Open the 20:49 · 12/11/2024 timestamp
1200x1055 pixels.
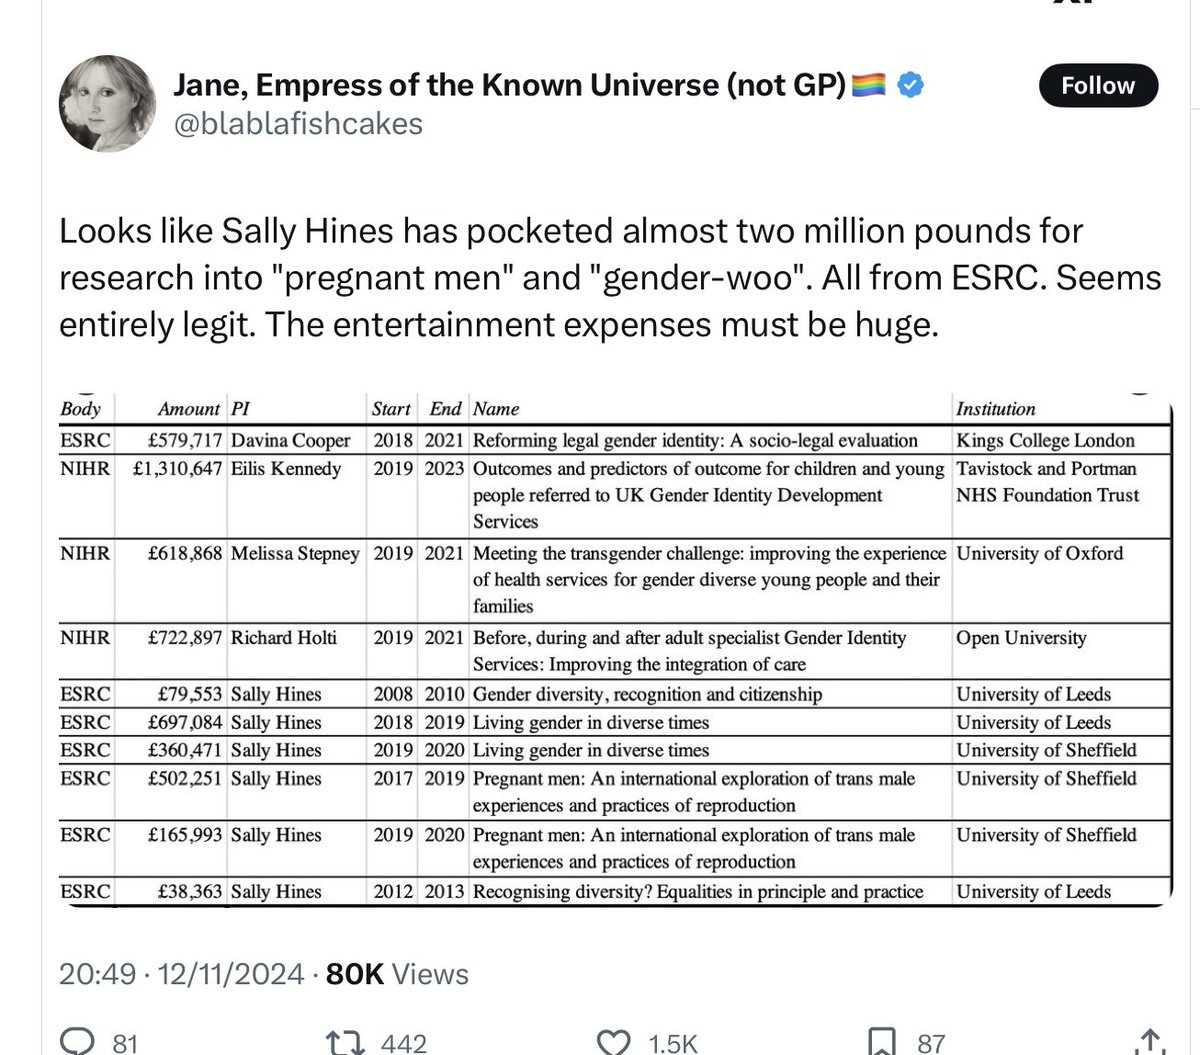coord(181,973)
